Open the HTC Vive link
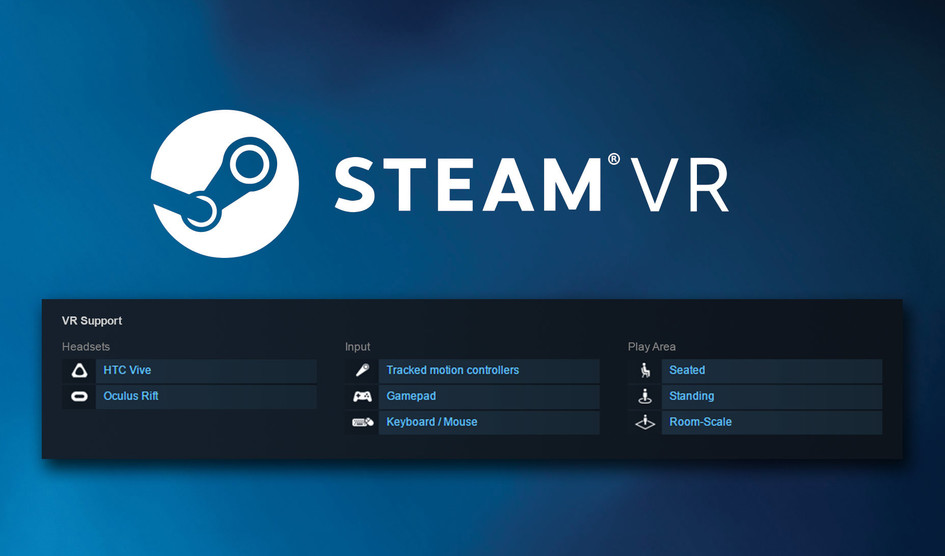 click(206, 370)
